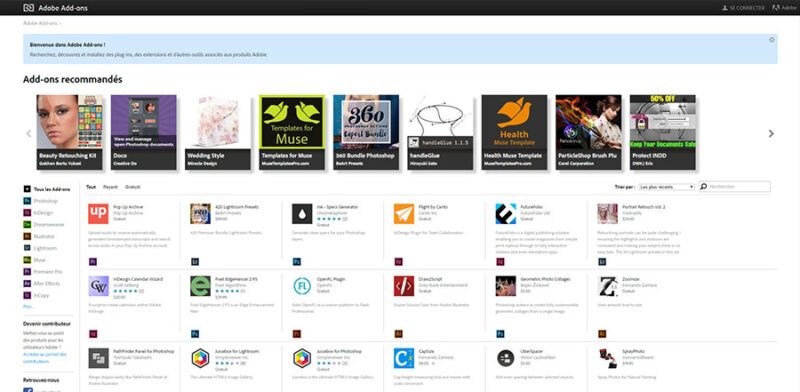This screenshot has height=392, width=800.
Task: Open the Geometric Photo Collages icon
Action: point(506,286)
